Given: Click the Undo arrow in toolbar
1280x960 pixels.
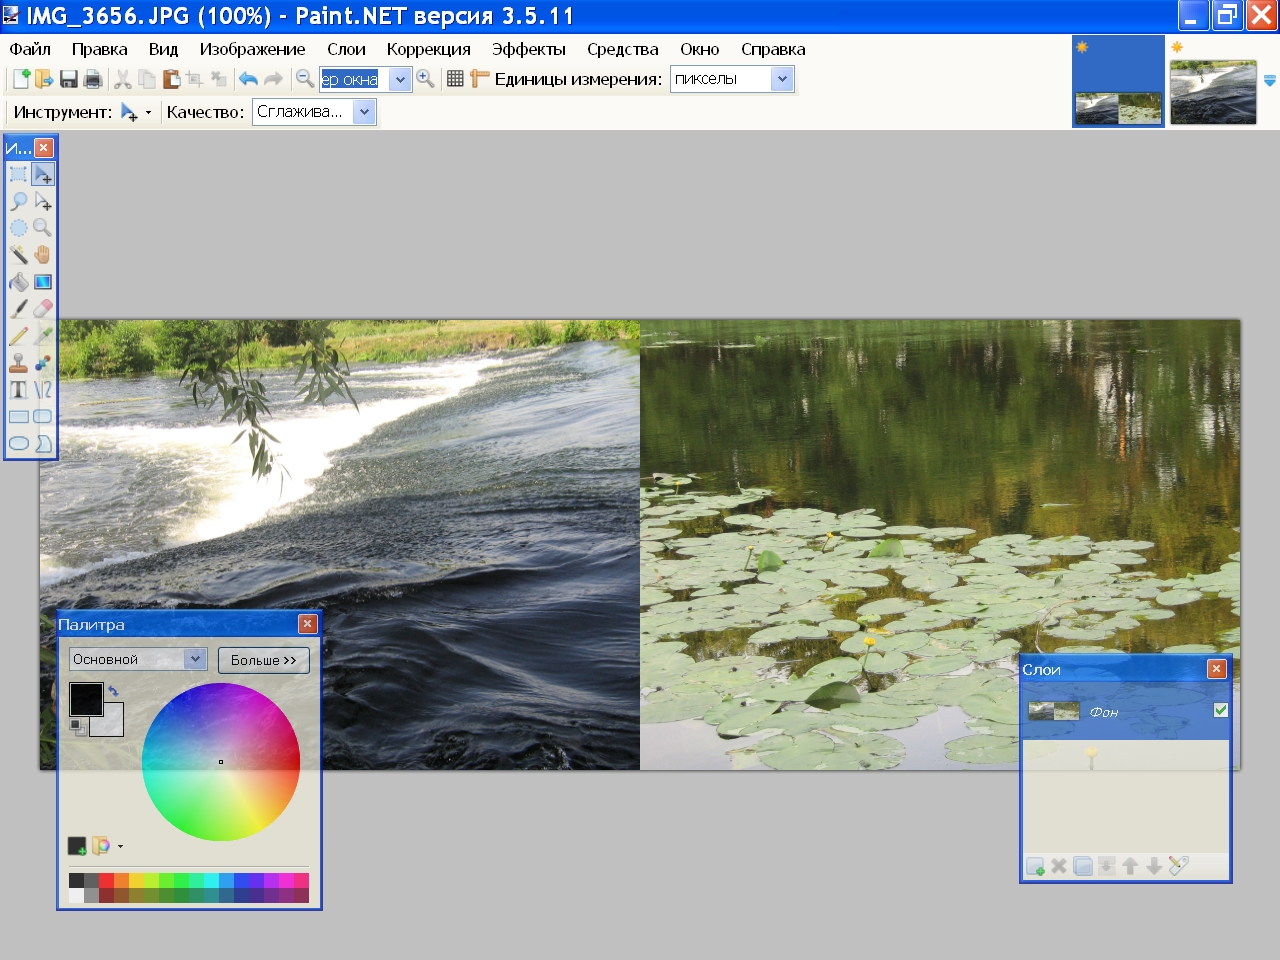Looking at the screenshot, I should click(x=248, y=79).
